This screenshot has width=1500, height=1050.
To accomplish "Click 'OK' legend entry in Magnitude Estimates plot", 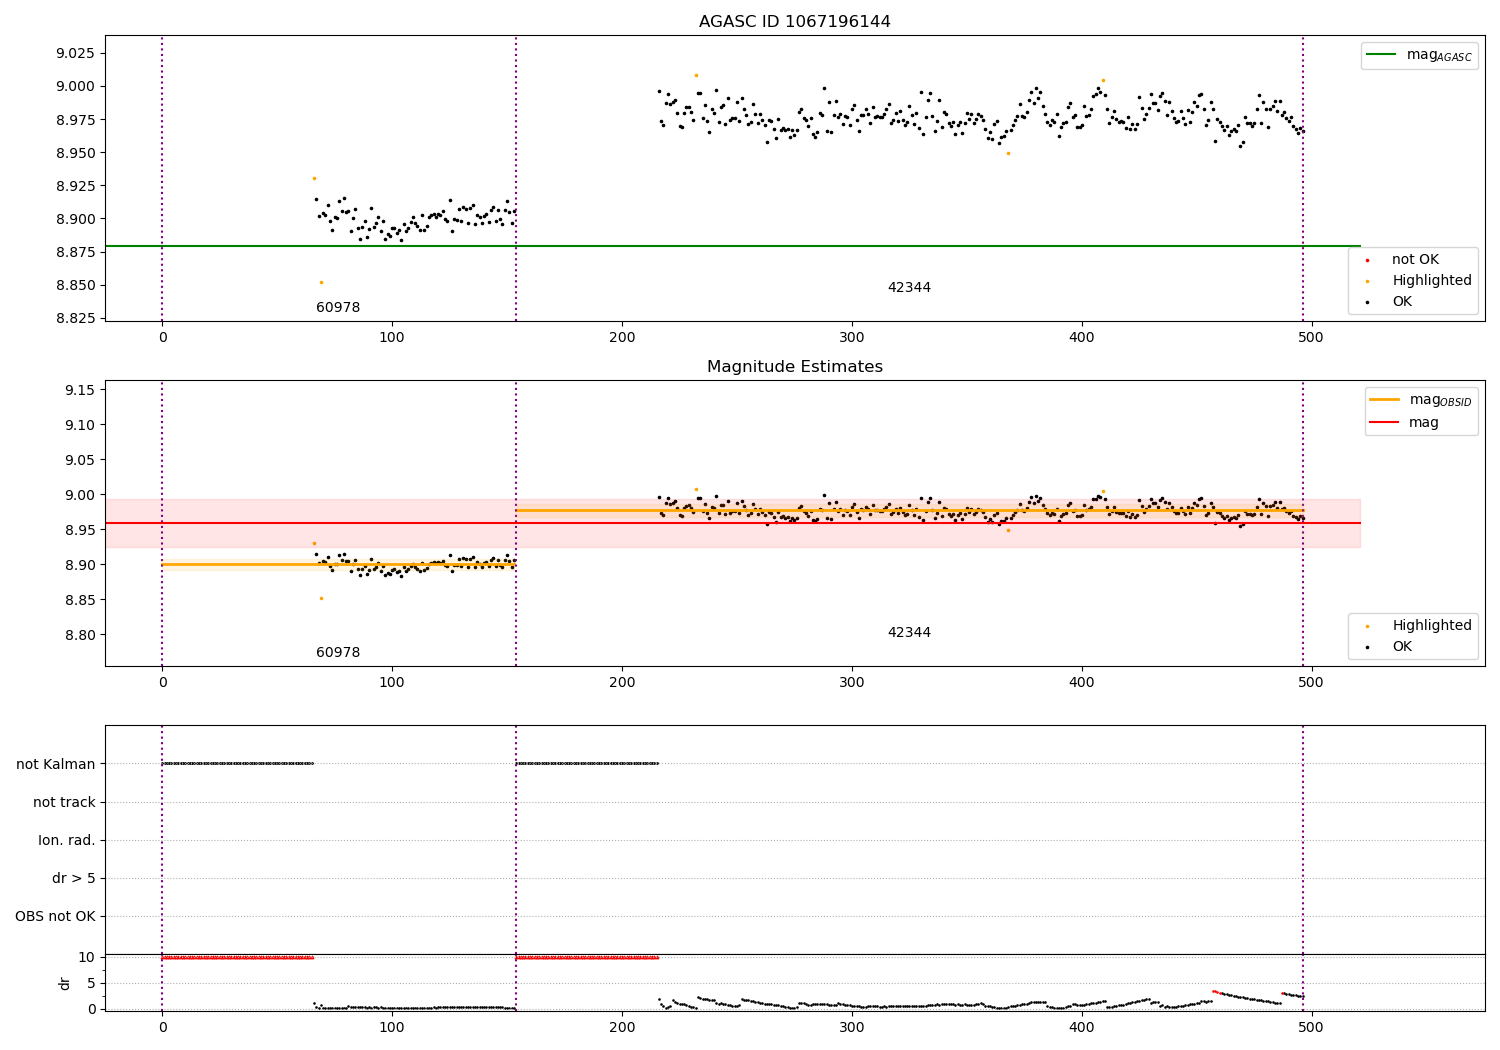I will click(x=1402, y=647).
